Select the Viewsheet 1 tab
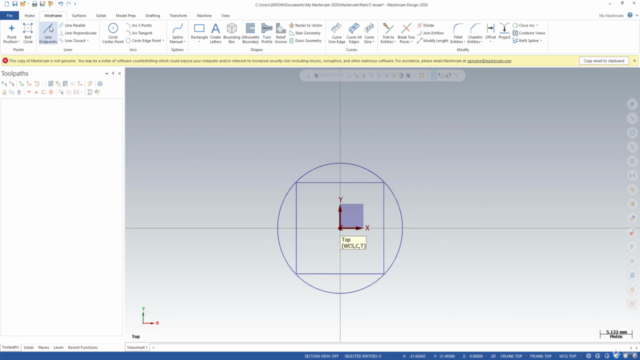The height and width of the screenshot is (360, 640). point(137,347)
